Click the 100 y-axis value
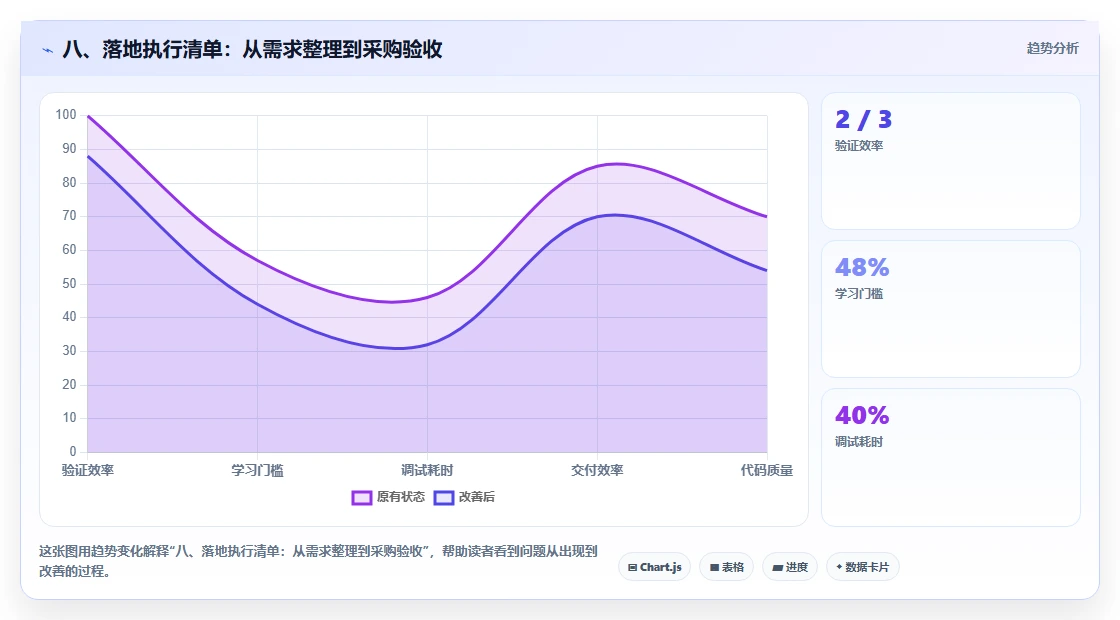Screen dimensions: 1120x620 (66, 115)
